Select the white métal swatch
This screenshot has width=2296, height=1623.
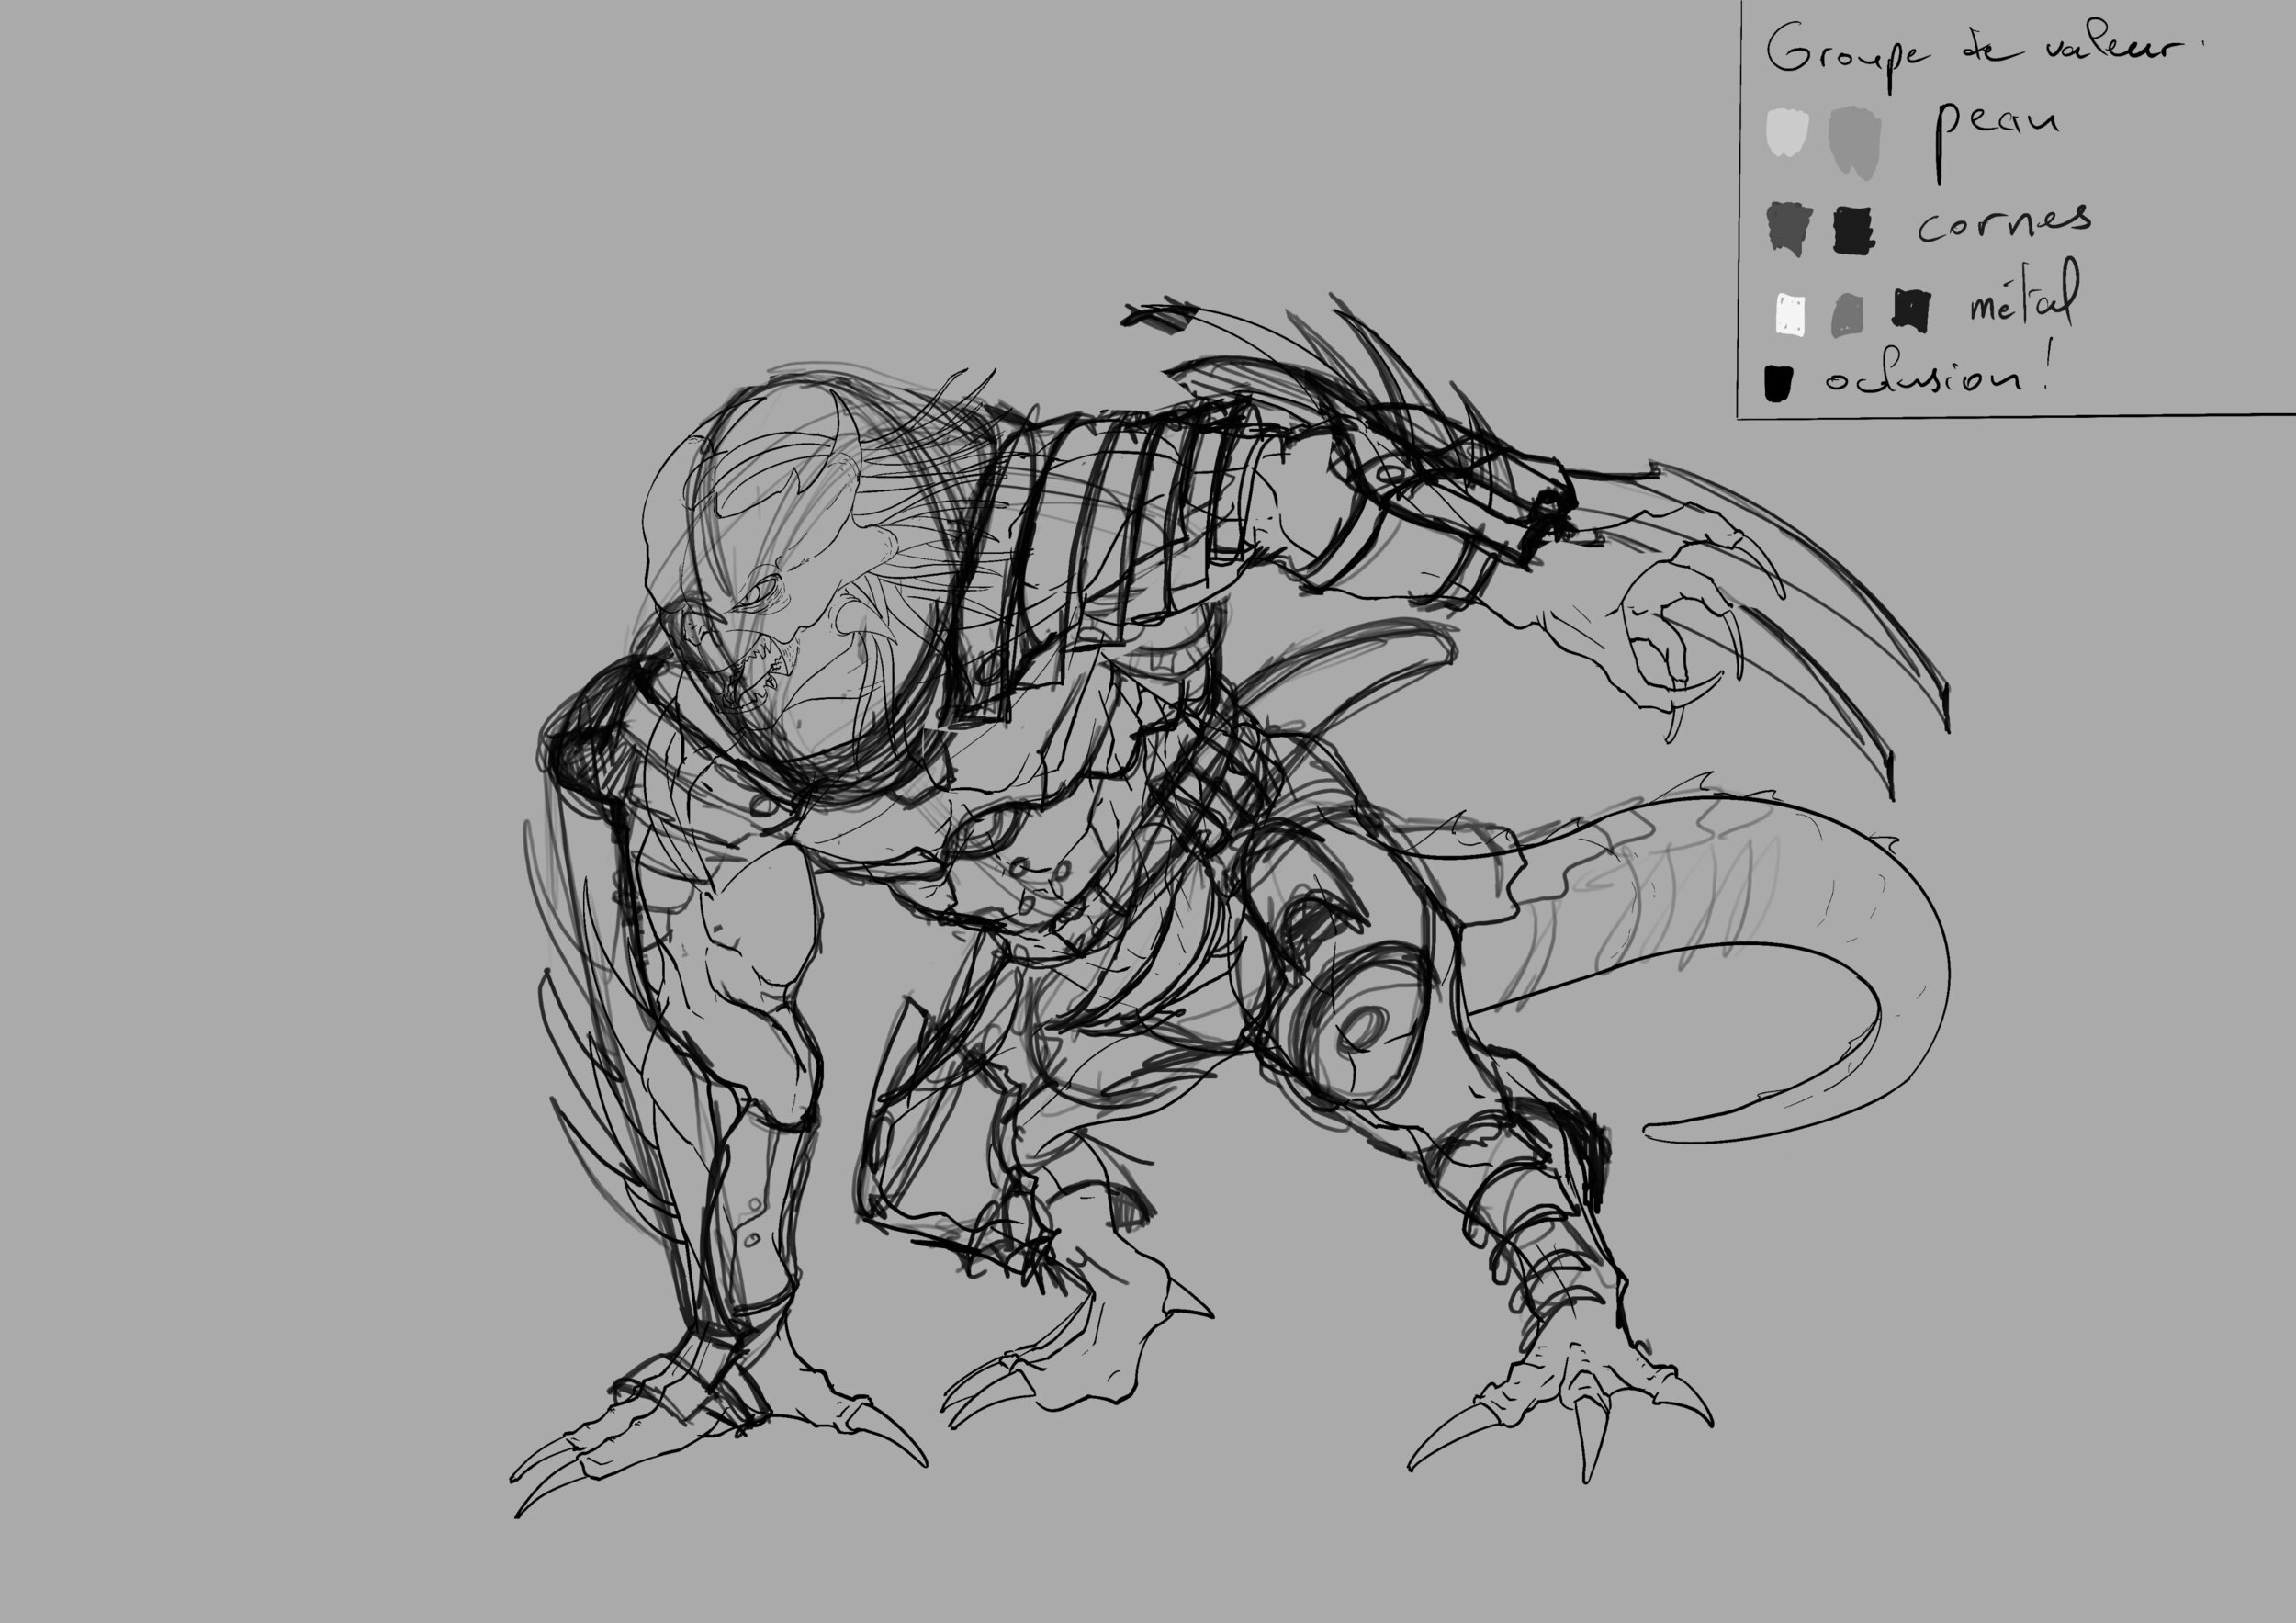(1790, 313)
